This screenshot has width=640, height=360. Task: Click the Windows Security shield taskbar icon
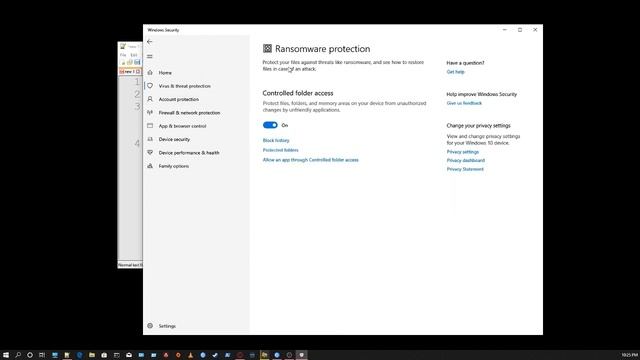302,355
